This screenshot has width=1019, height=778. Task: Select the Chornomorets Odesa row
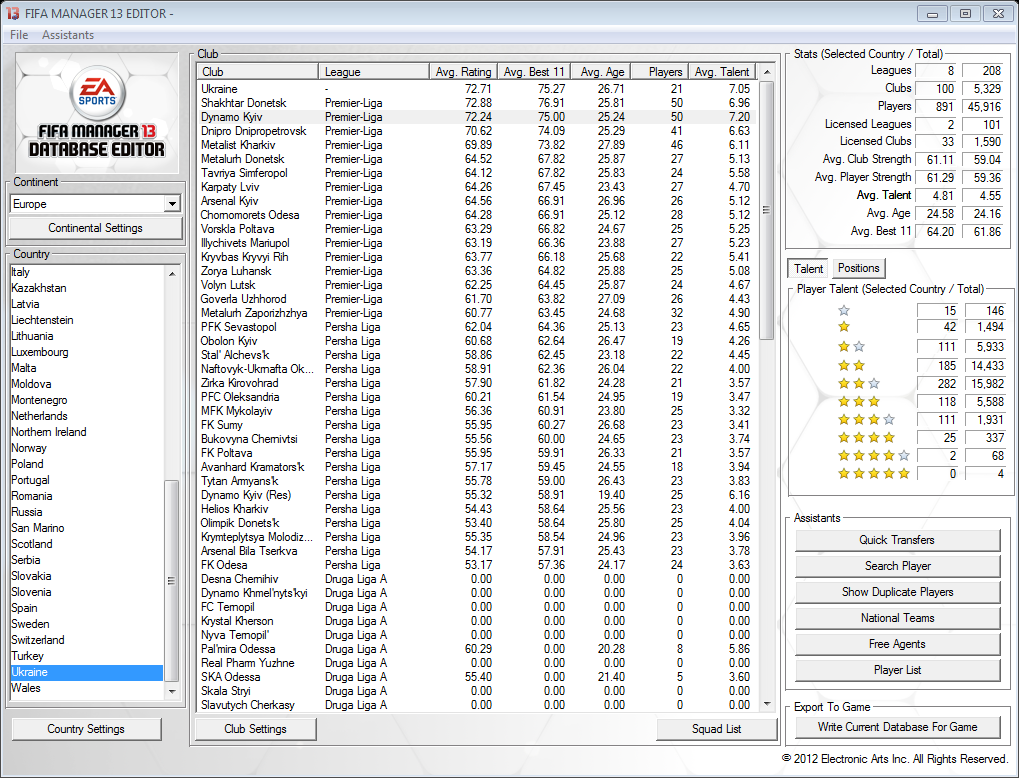[478, 214]
